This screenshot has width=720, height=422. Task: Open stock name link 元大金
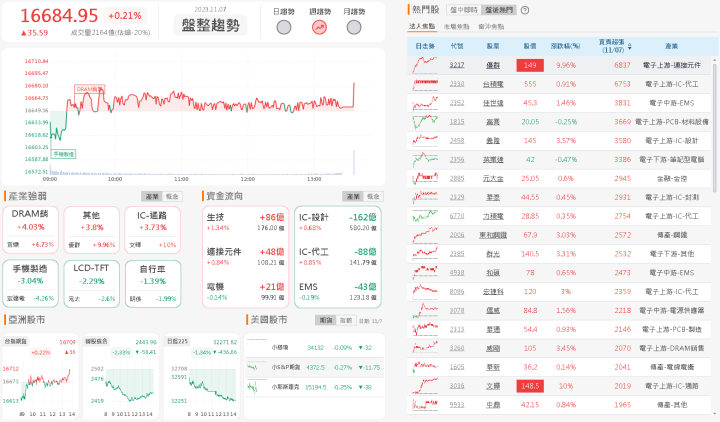point(493,178)
